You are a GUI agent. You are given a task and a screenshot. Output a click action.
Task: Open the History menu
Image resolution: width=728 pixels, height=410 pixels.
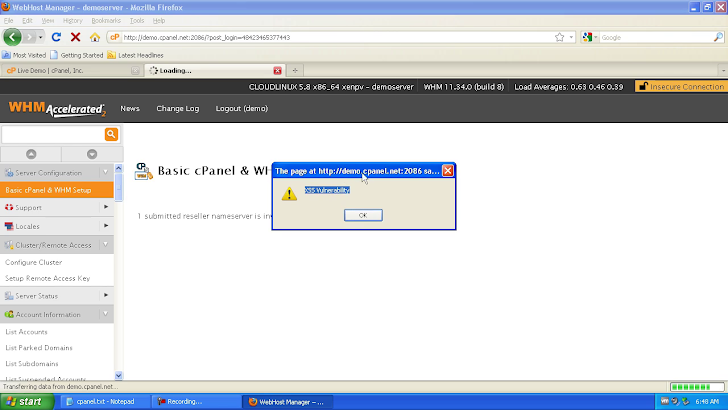click(x=72, y=20)
